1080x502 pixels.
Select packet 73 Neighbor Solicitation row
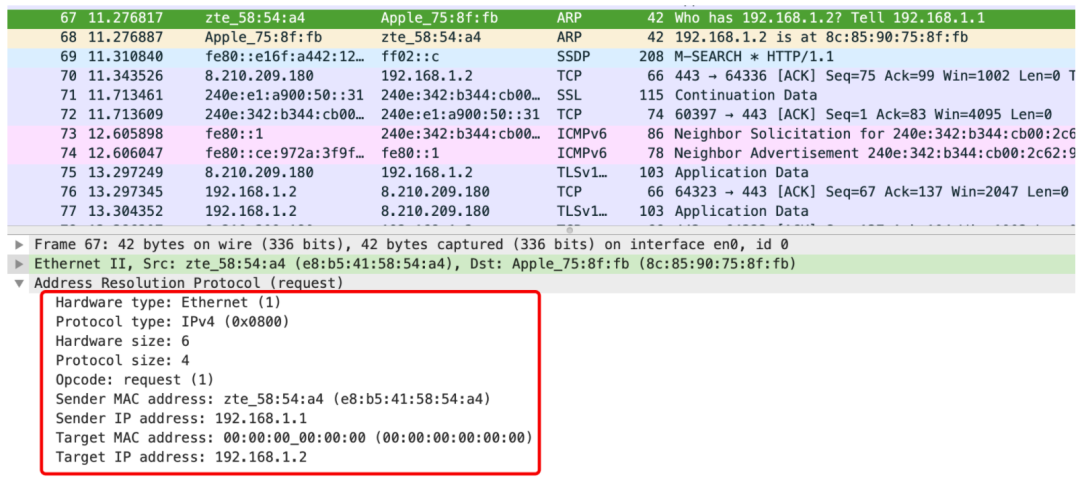(x=541, y=134)
